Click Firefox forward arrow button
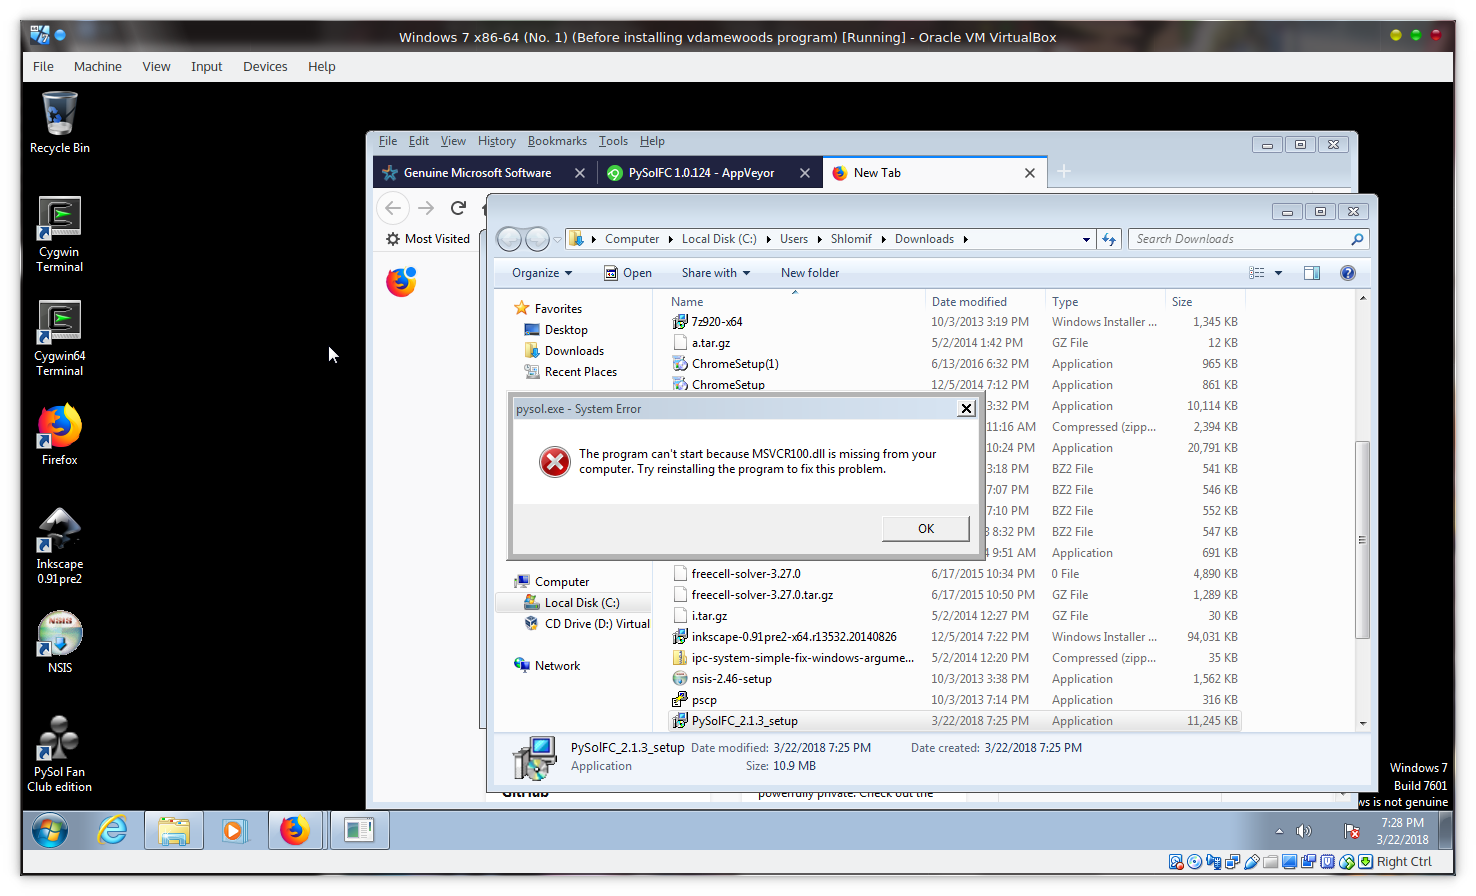The width and height of the screenshot is (1476, 896). 426,208
